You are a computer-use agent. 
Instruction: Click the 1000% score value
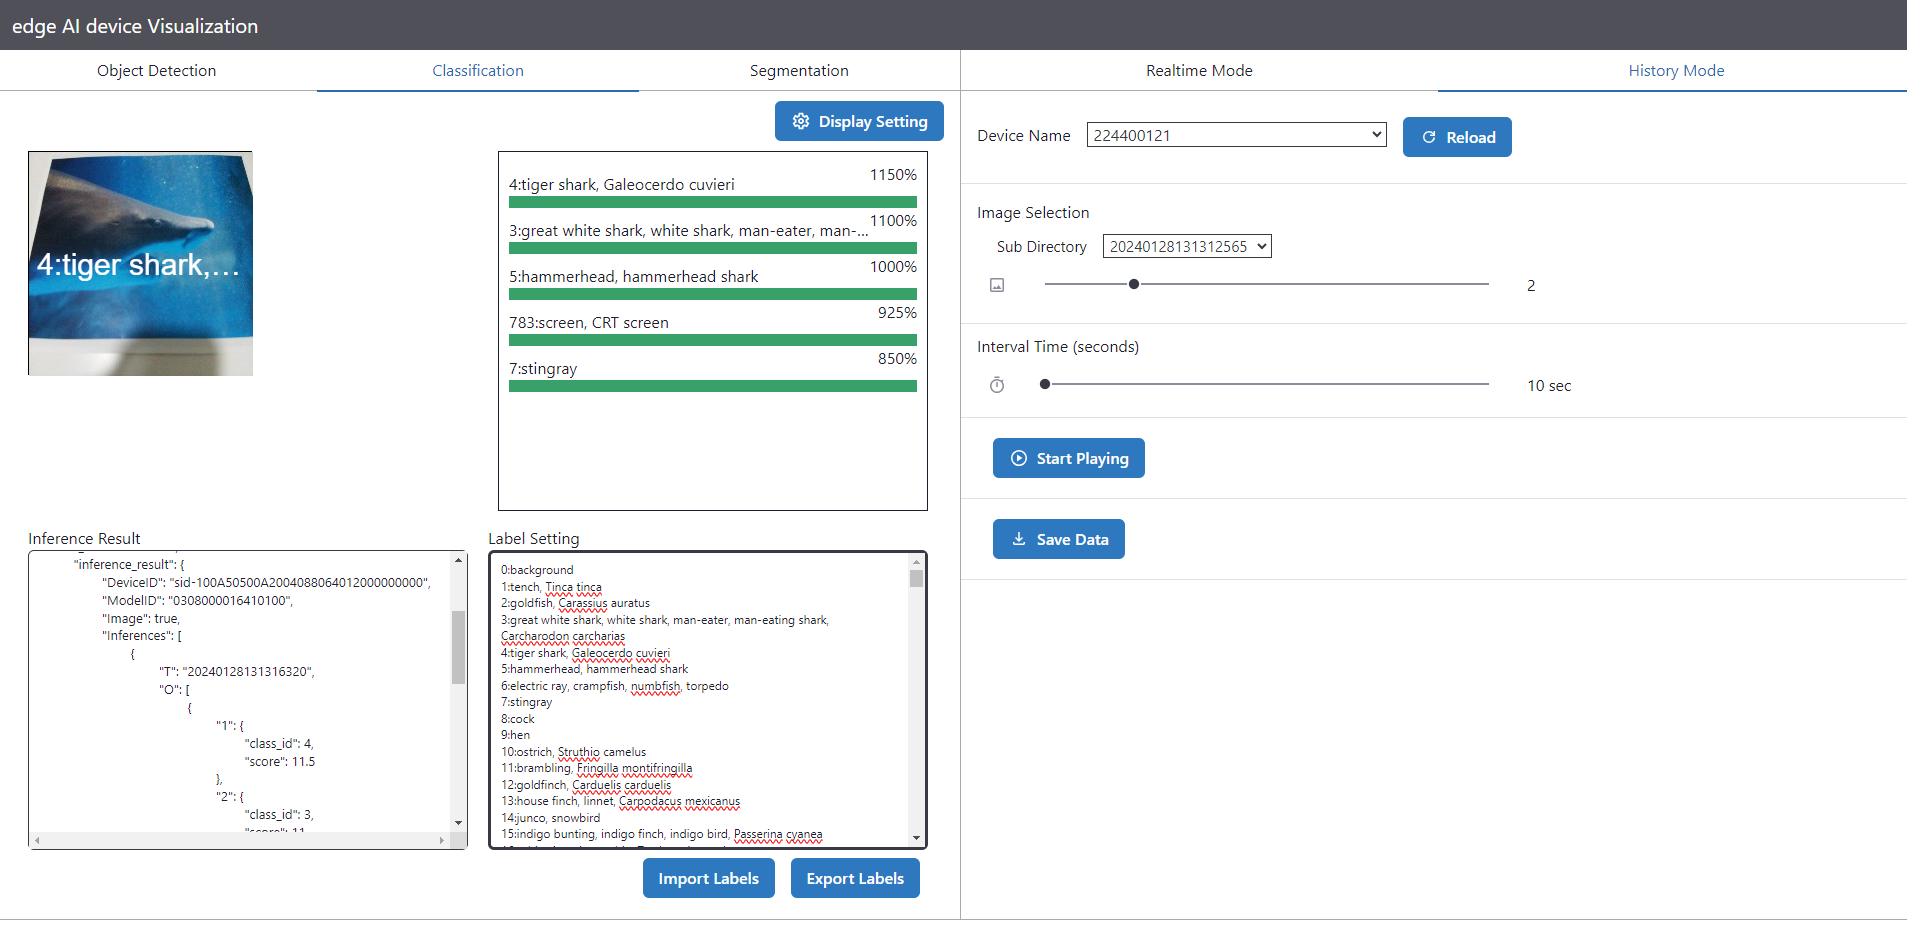click(893, 266)
